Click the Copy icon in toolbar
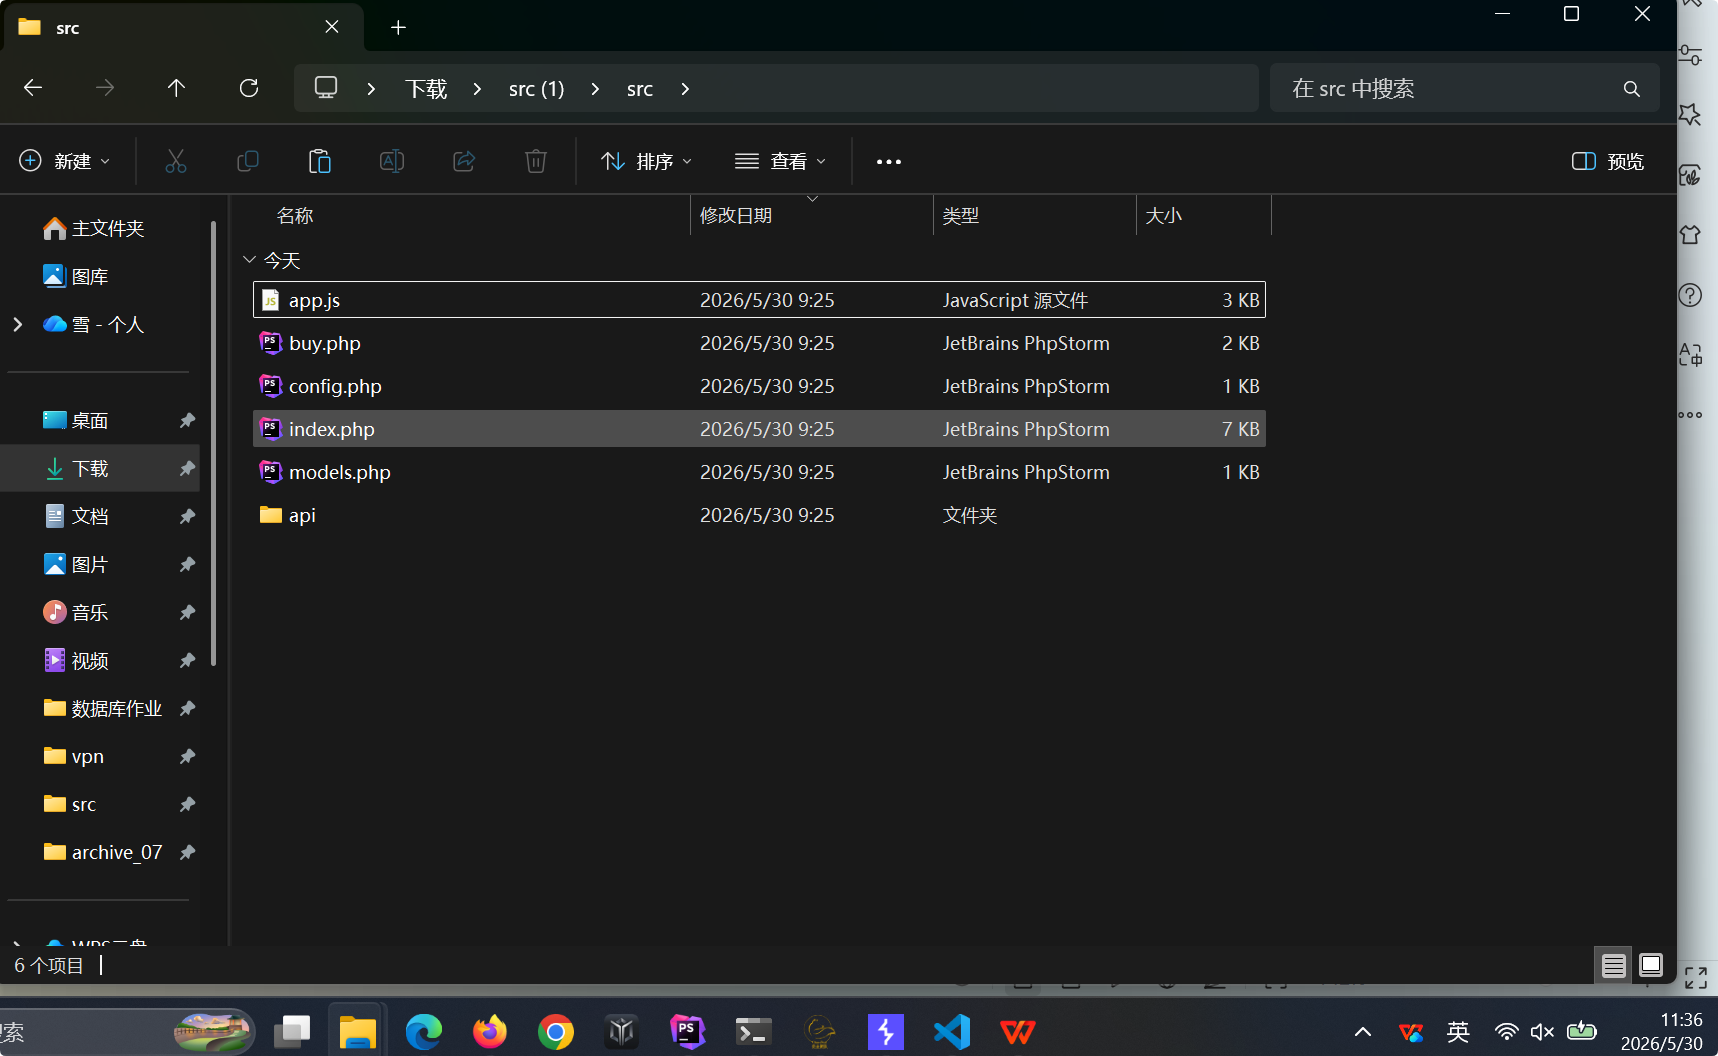Viewport: 1718px width, 1056px height. [248, 161]
